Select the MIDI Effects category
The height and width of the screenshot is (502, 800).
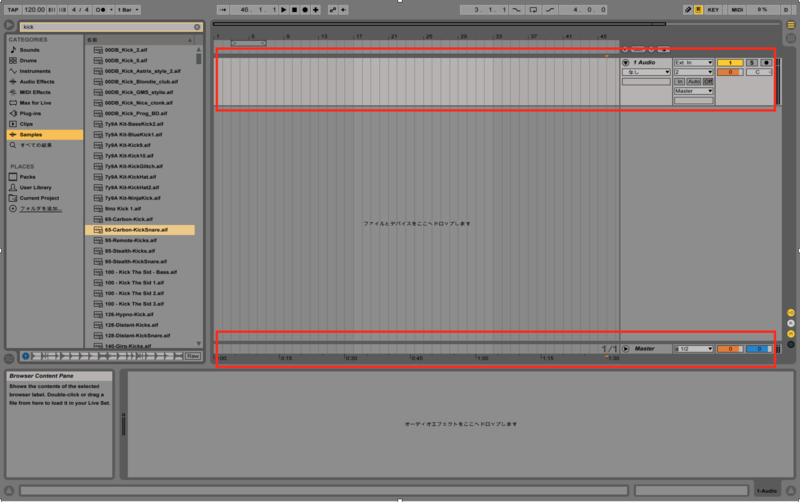[44, 92]
